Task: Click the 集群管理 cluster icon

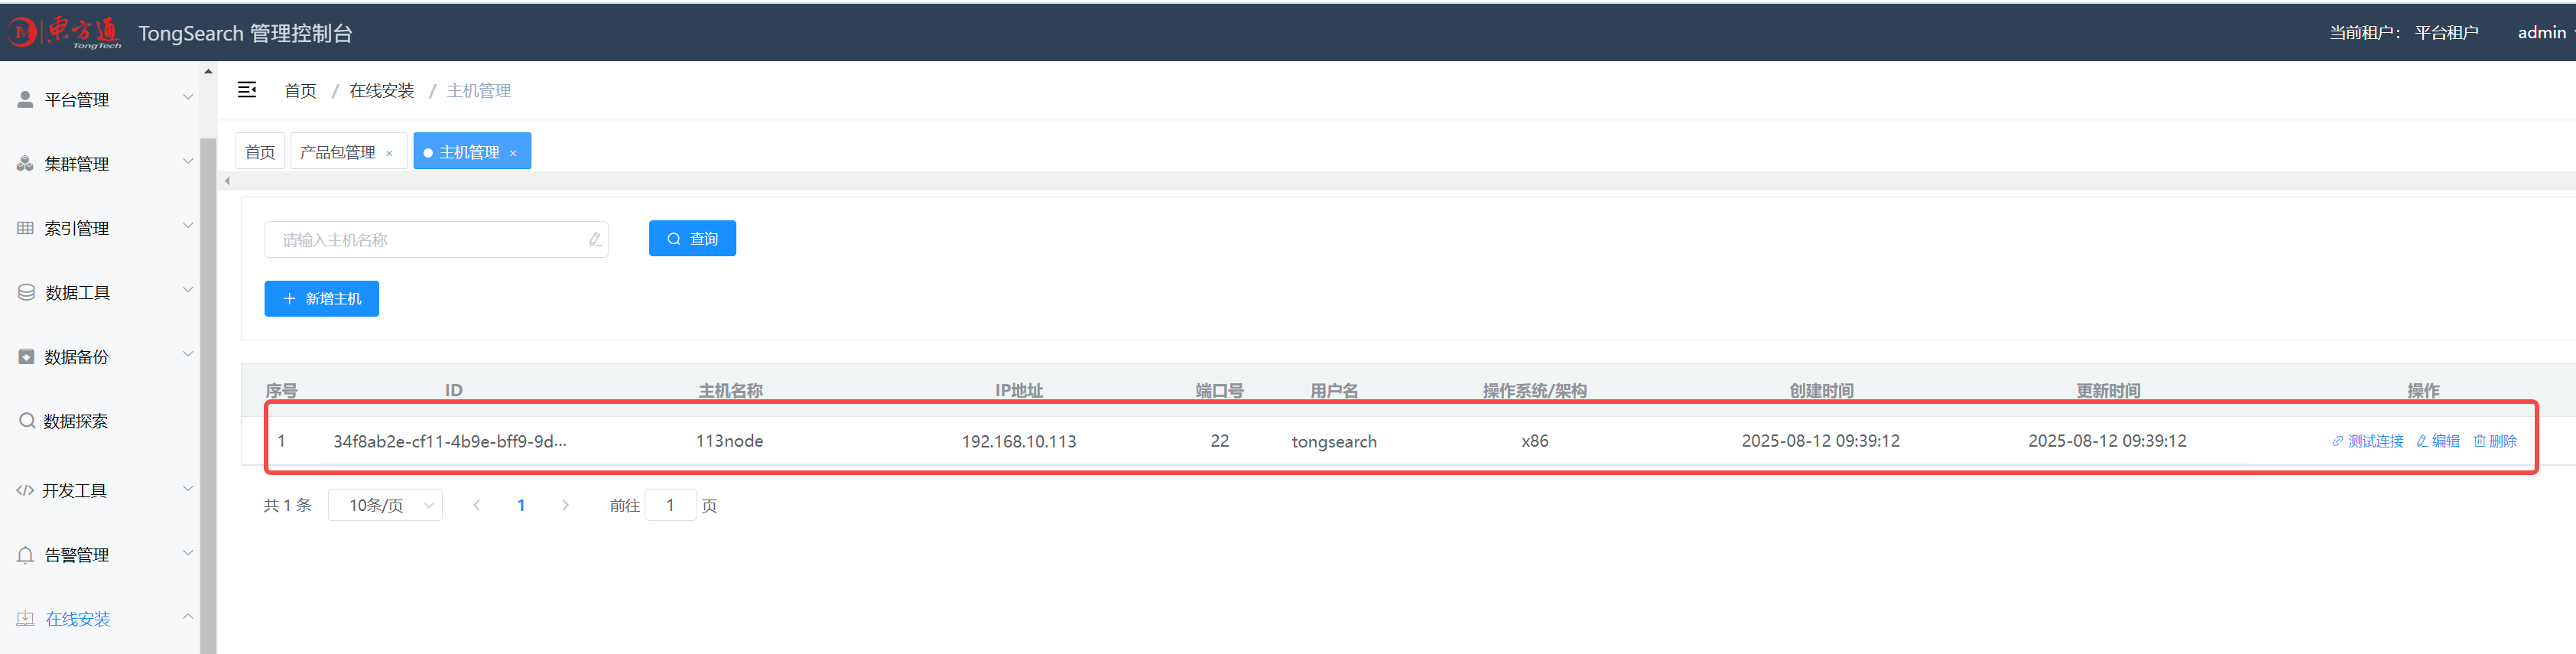Action: (25, 163)
